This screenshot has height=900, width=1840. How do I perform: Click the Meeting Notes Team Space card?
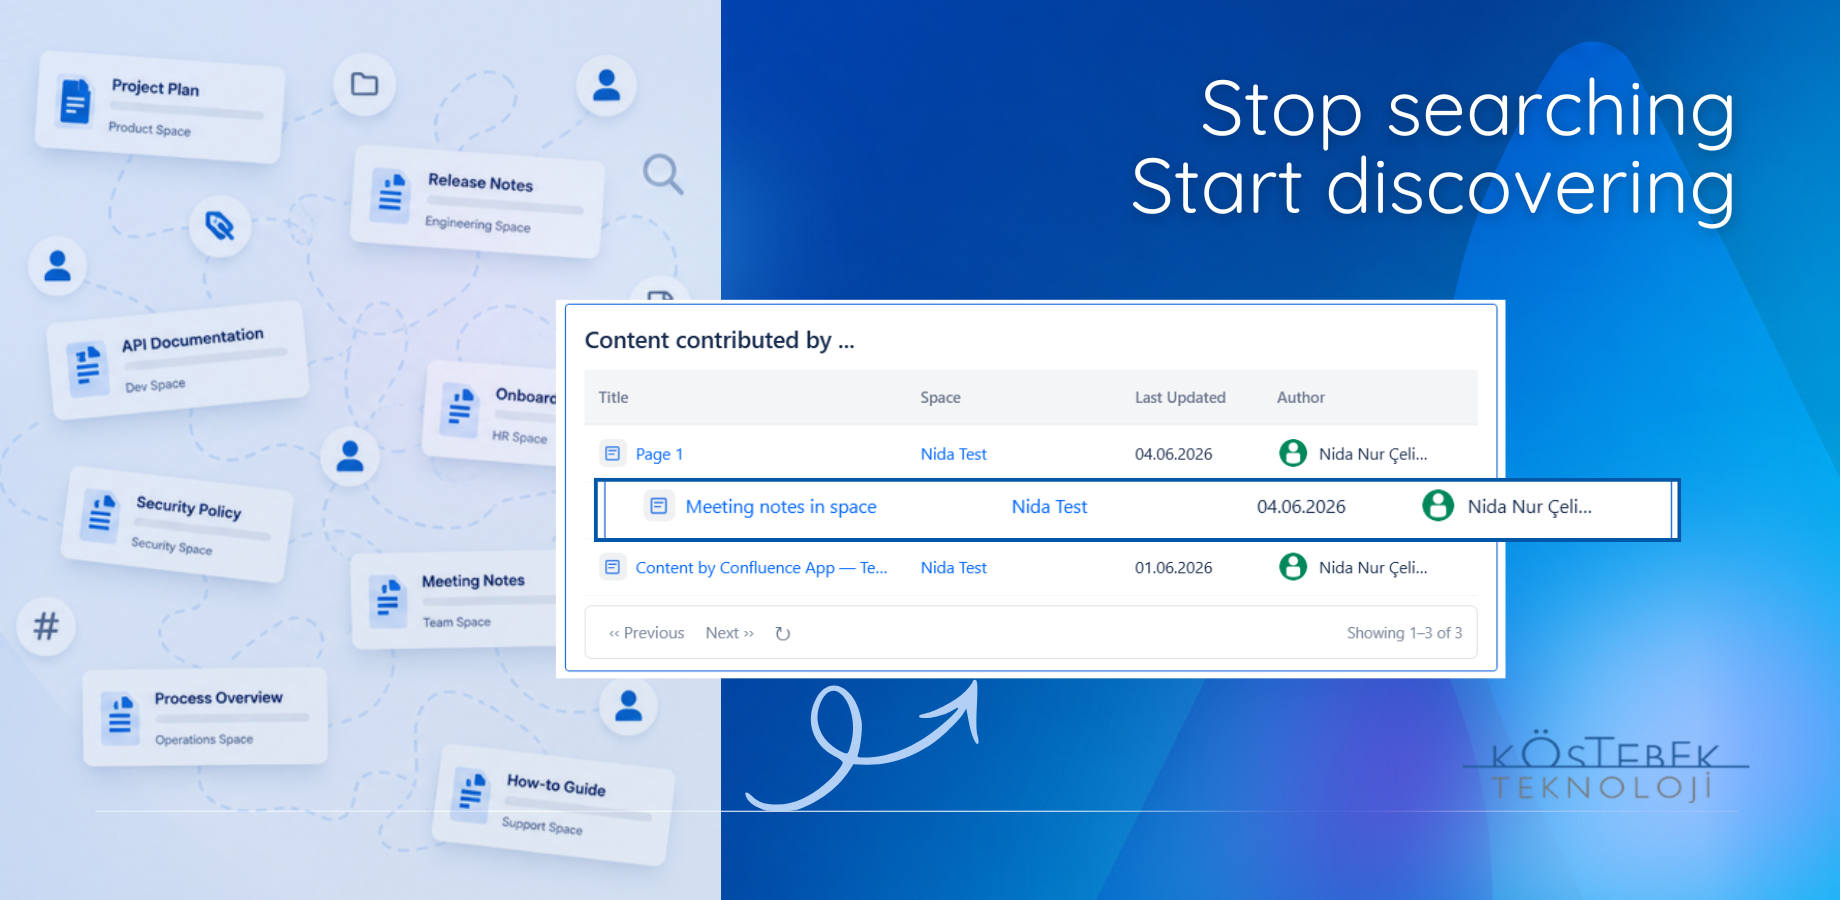point(453,600)
